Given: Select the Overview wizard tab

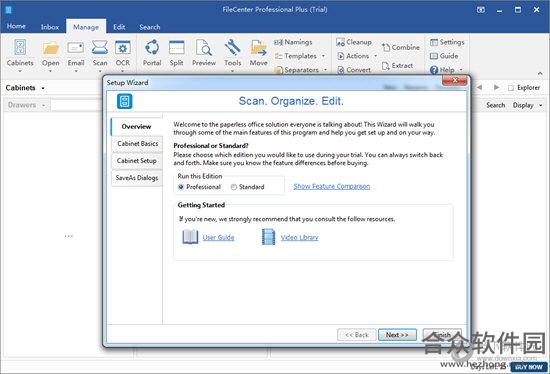Looking at the screenshot, I should click(x=136, y=127).
